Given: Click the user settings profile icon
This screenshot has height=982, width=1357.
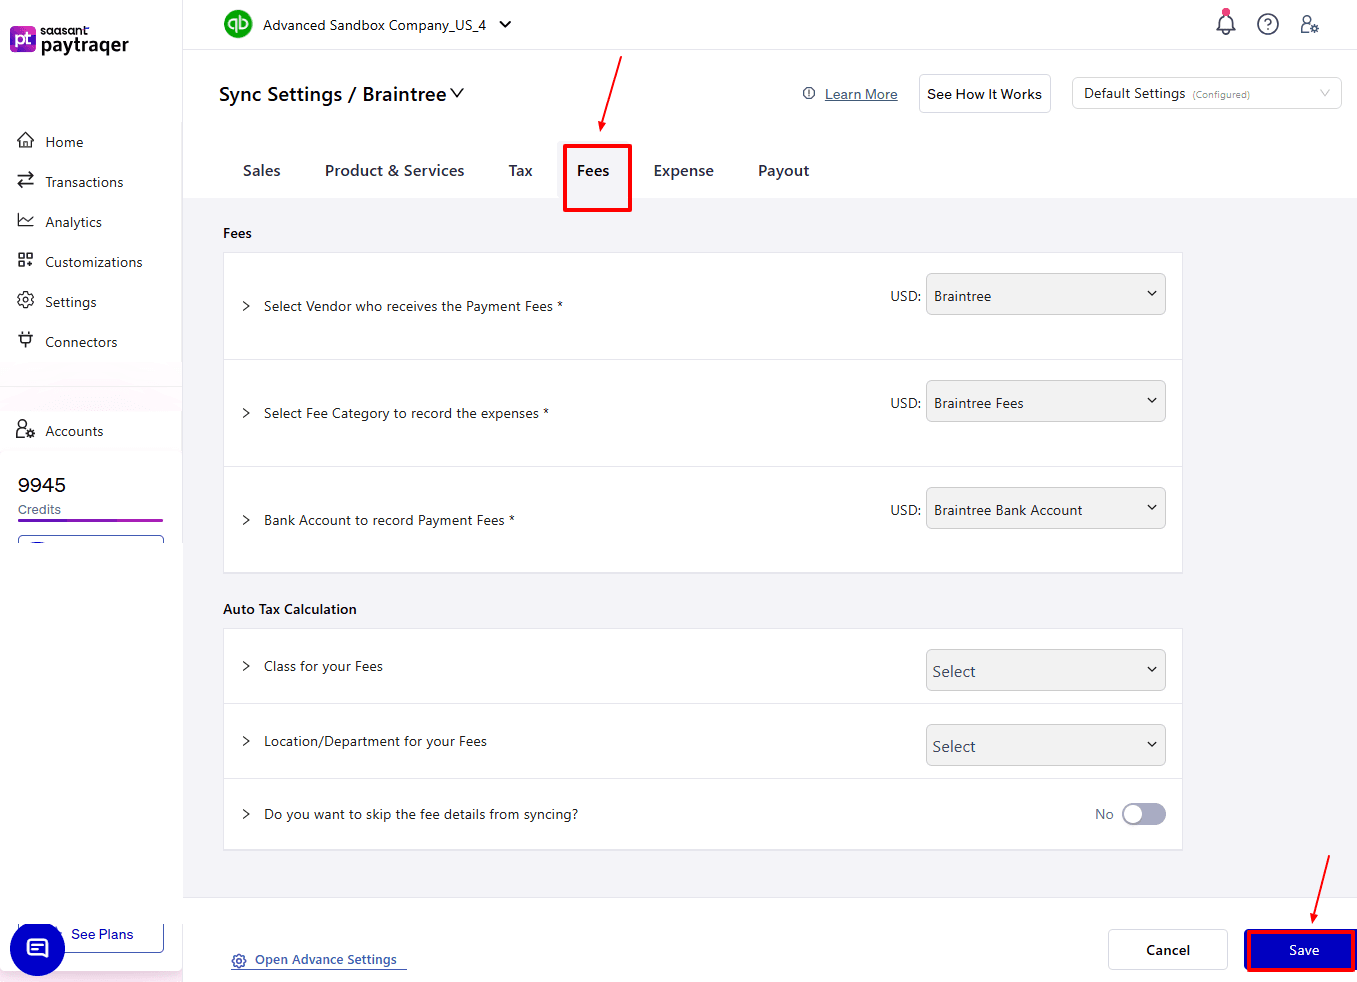Looking at the screenshot, I should click(x=1309, y=24).
